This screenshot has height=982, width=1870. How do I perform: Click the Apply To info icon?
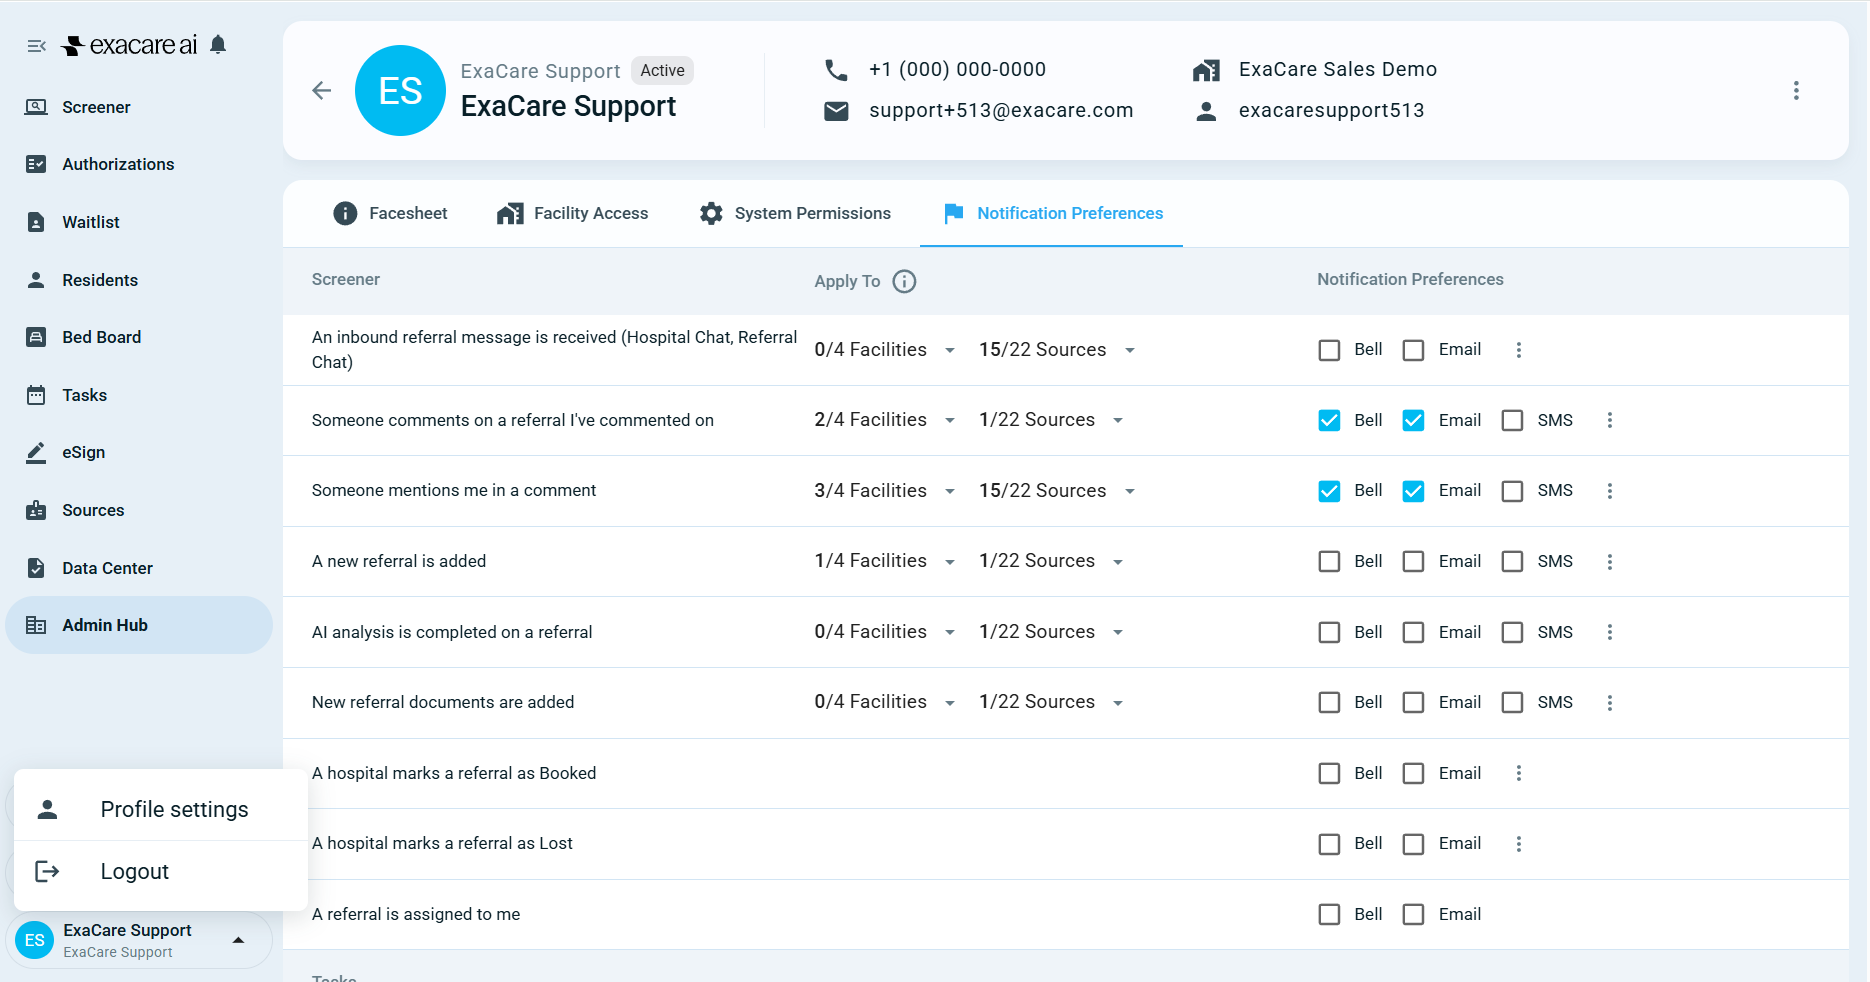coord(904,281)
